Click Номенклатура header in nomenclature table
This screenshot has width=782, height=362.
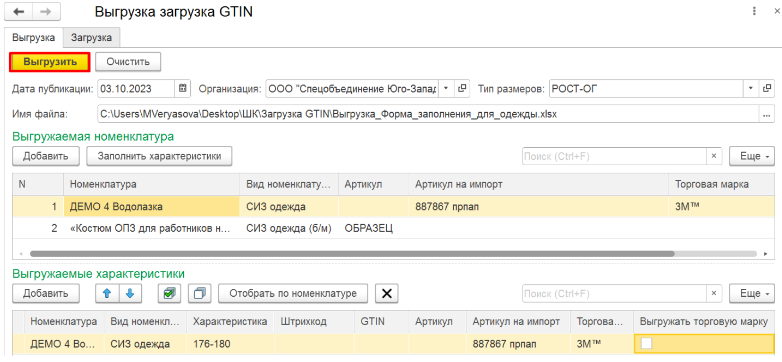pyautogui.click(x=152, y=184)
